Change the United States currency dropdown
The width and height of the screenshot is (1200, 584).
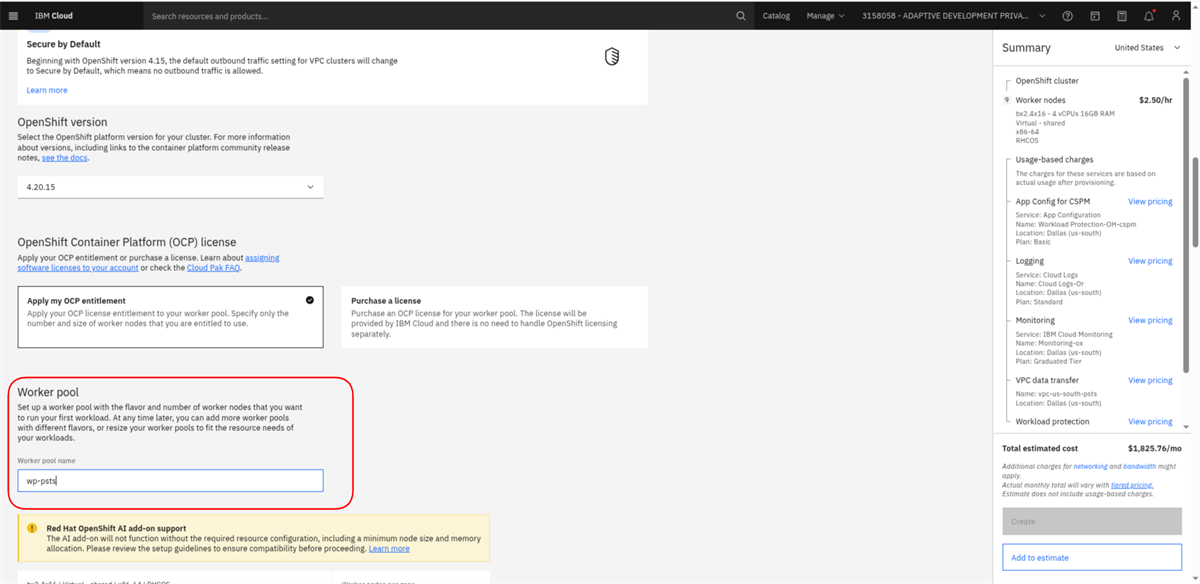1147,48
